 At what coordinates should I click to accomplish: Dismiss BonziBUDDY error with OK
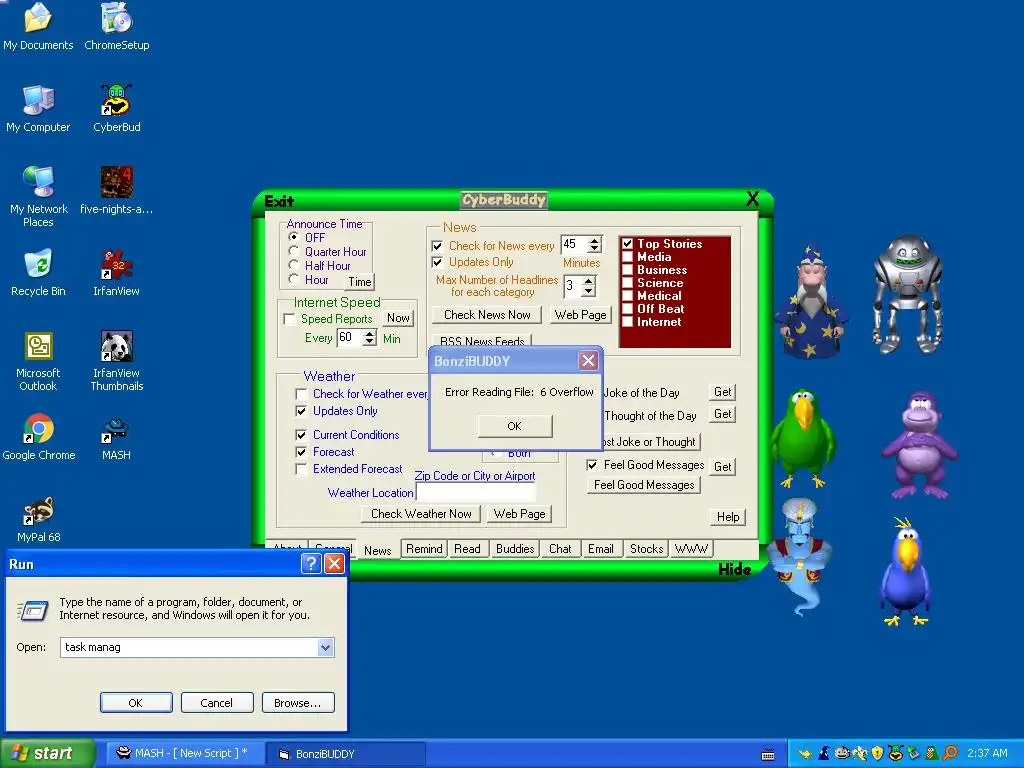pyautogui.click(x=515, y=426)
